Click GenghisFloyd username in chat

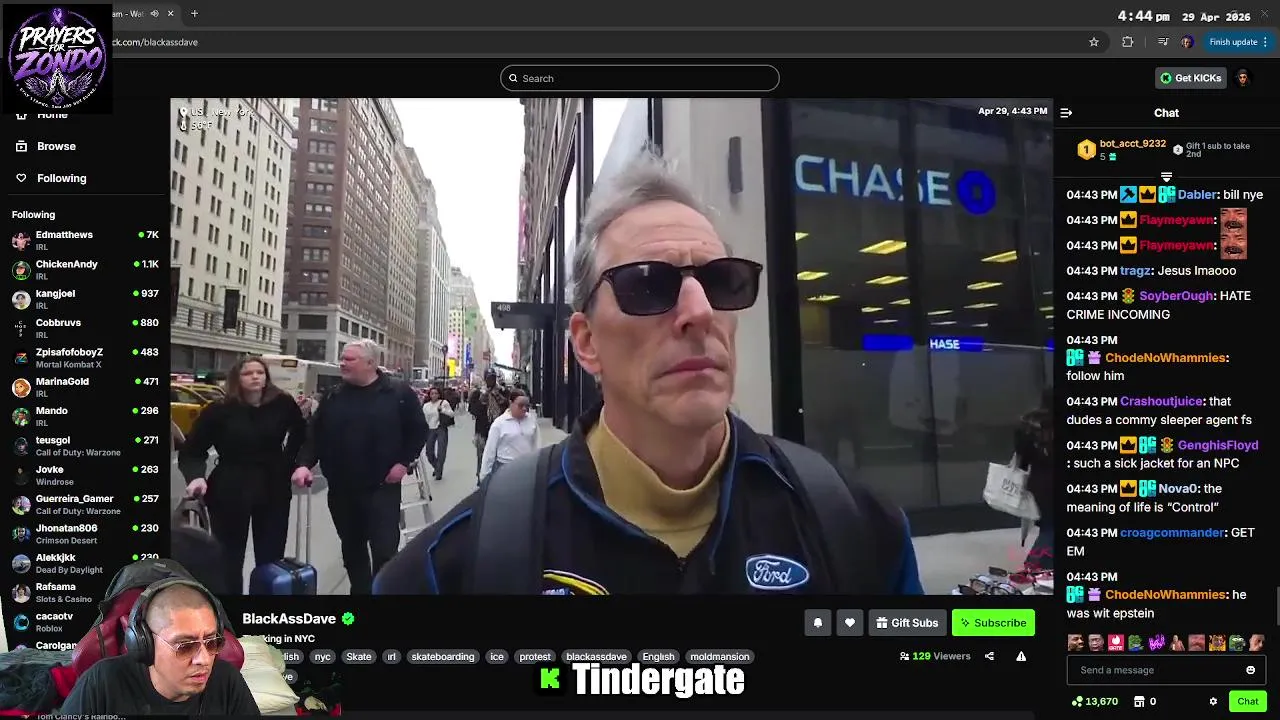[1218, 445]
